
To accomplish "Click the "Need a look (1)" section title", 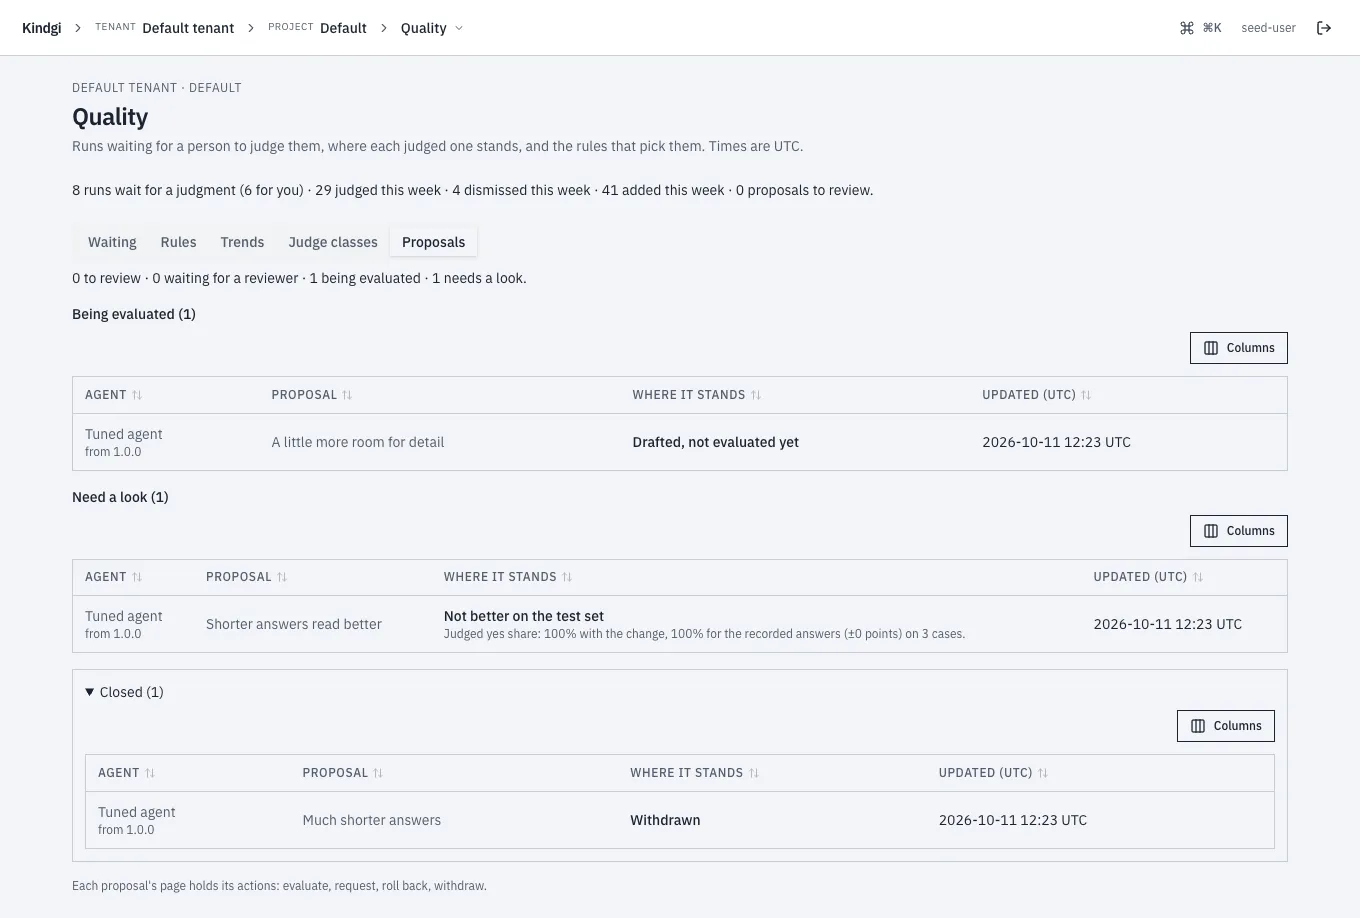I will pos(120,497).
